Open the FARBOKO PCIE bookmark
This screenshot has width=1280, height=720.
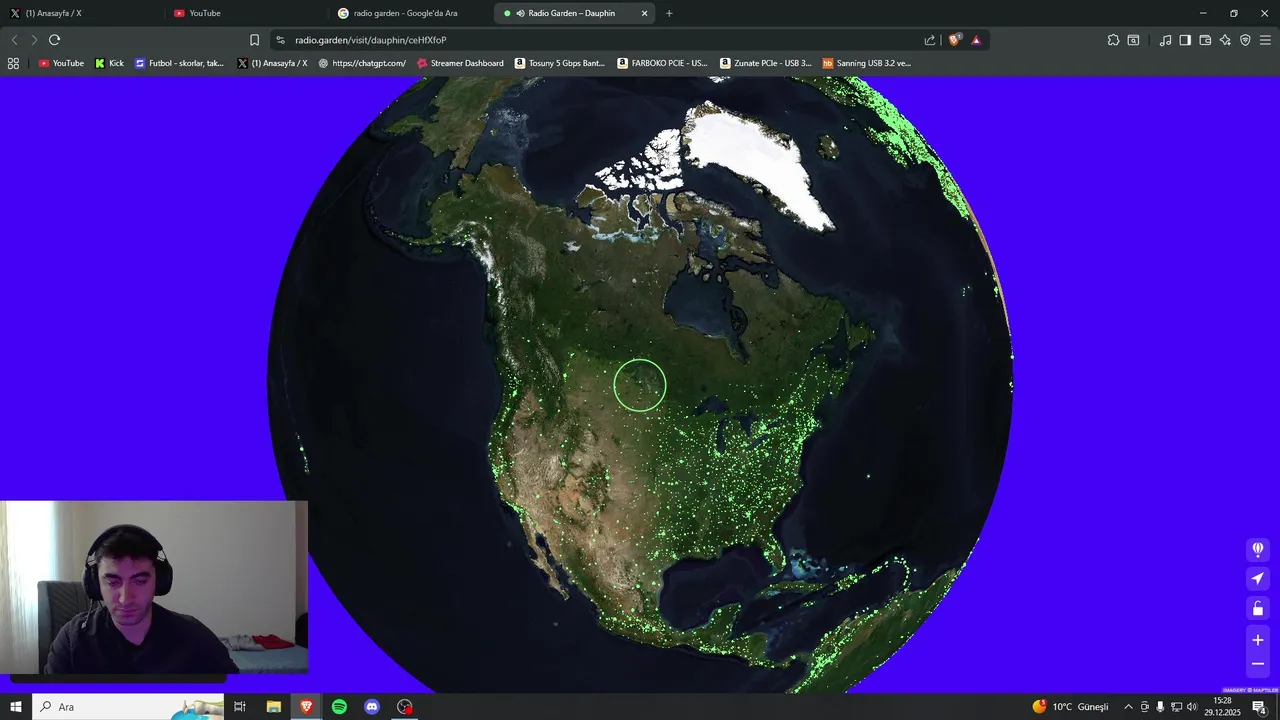662,63
